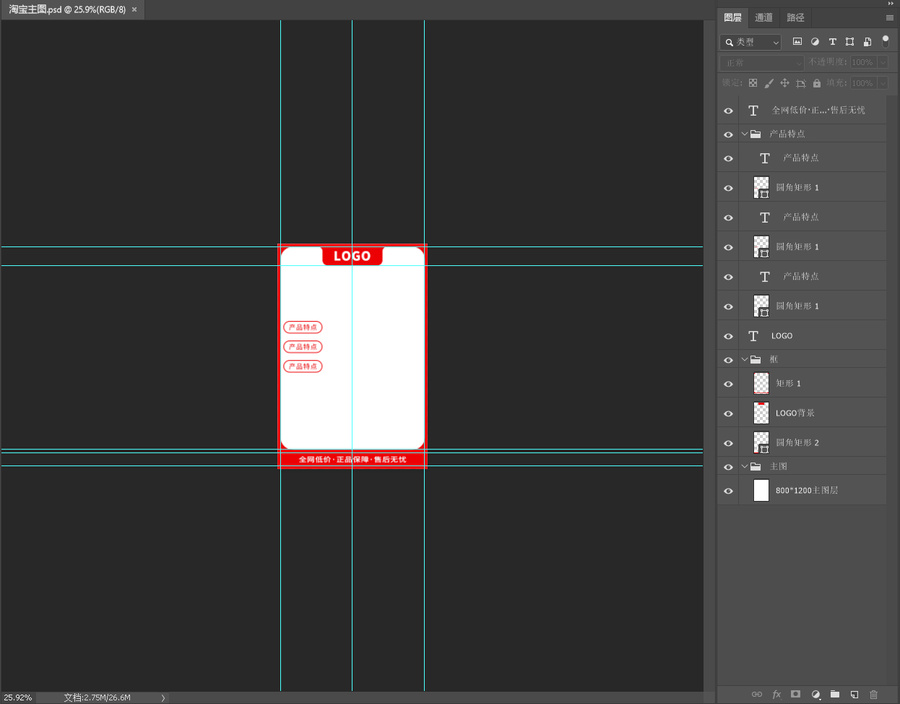900x704 pixels.
Task: Filter layers by pixel layers icon
Action: 797,41
